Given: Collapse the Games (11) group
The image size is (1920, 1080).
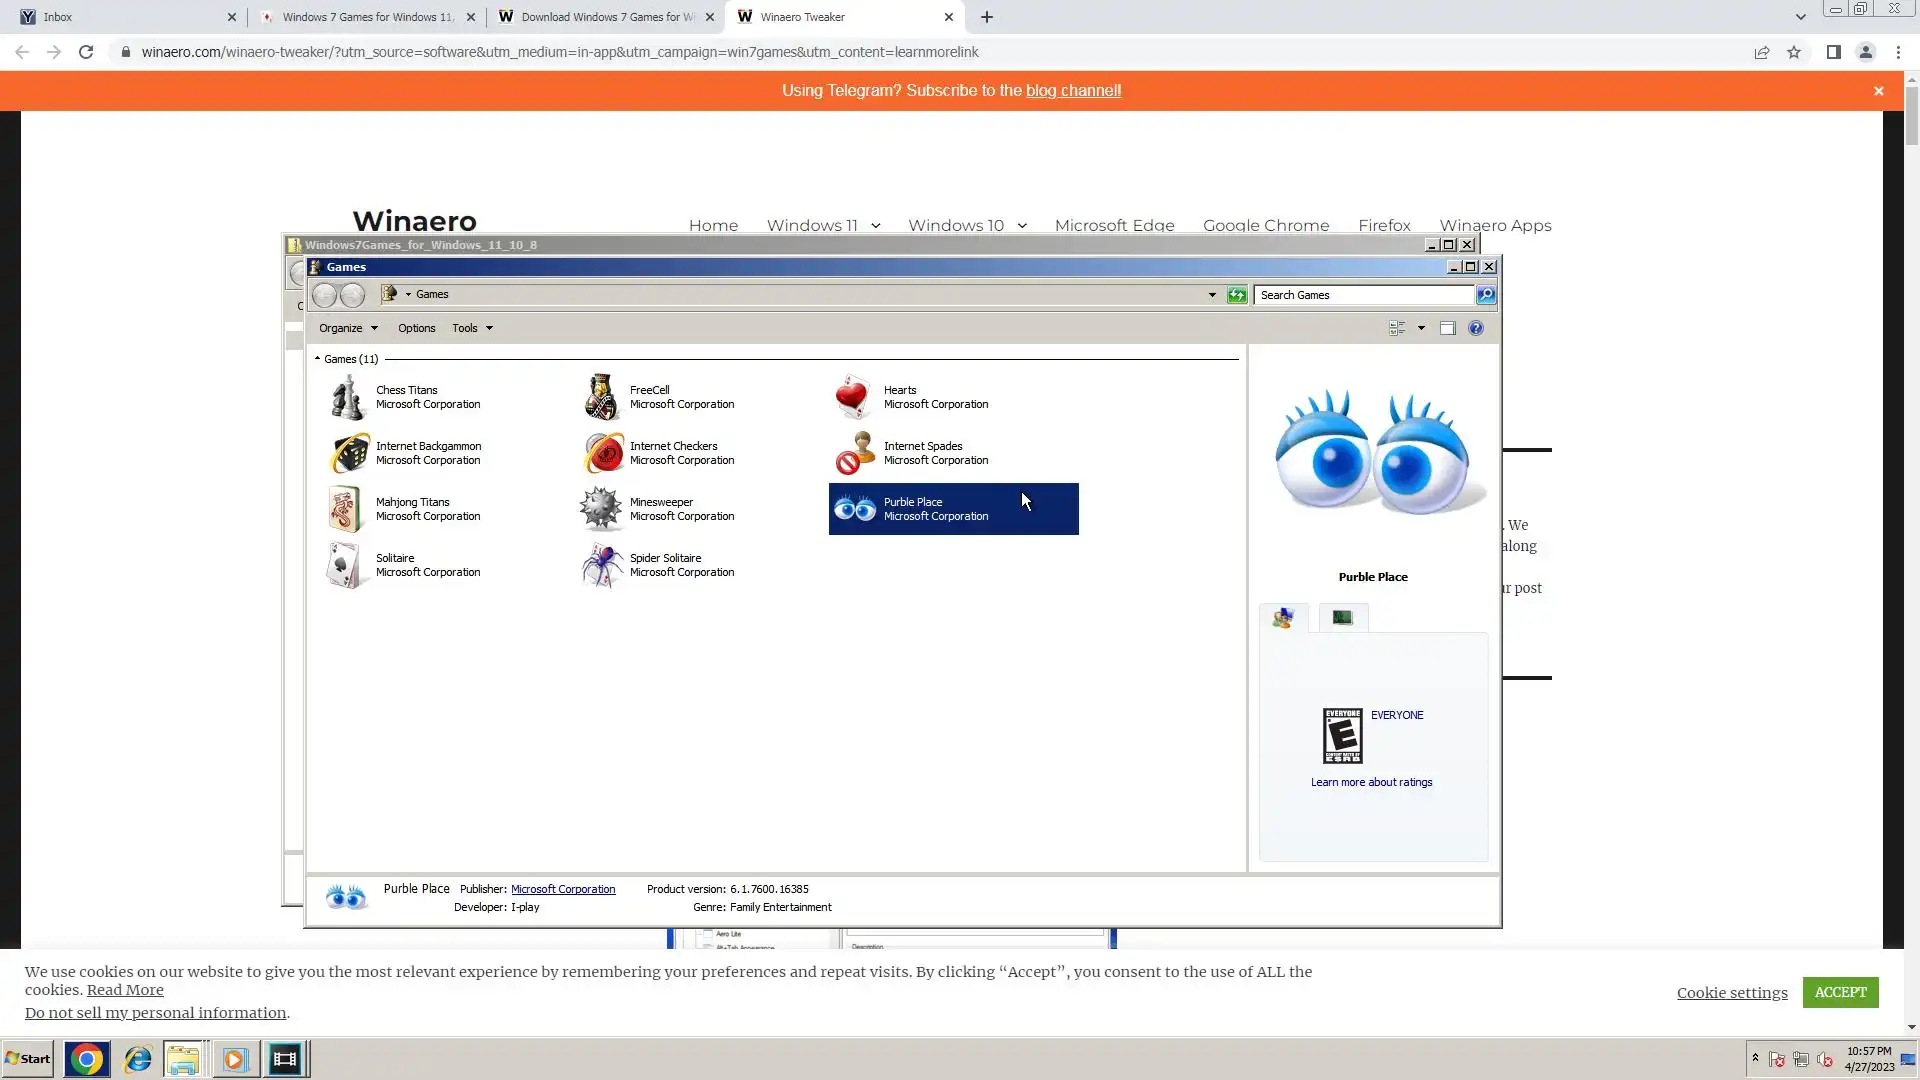Looking at the screenshot, I should coord(318,359).
